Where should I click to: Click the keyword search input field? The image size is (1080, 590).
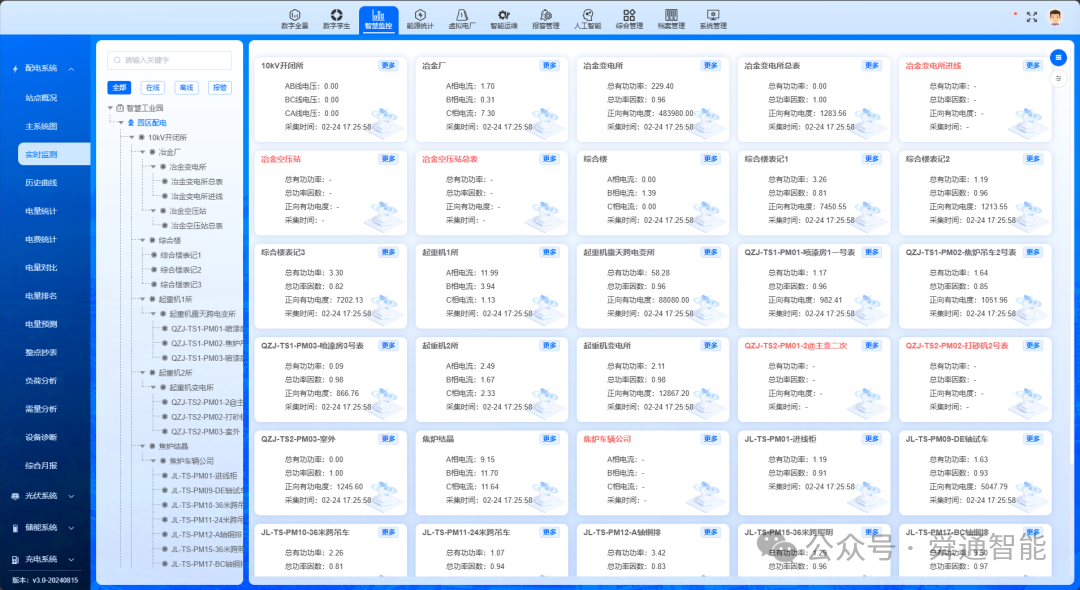pyautogui.click(x=170, y=60)
